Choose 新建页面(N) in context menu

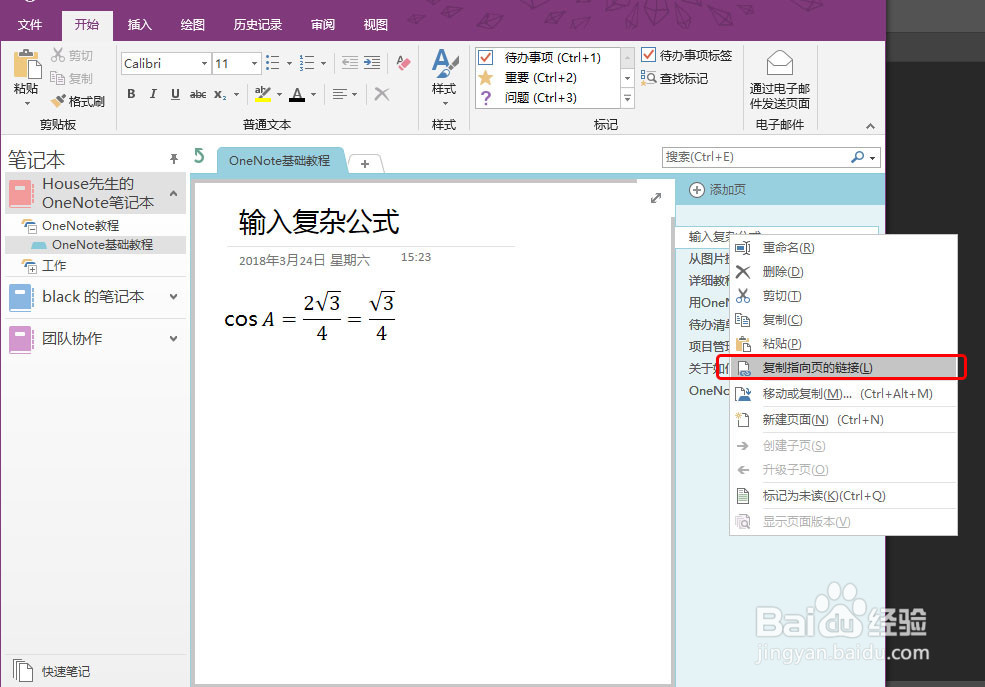(x=844, y=419)
